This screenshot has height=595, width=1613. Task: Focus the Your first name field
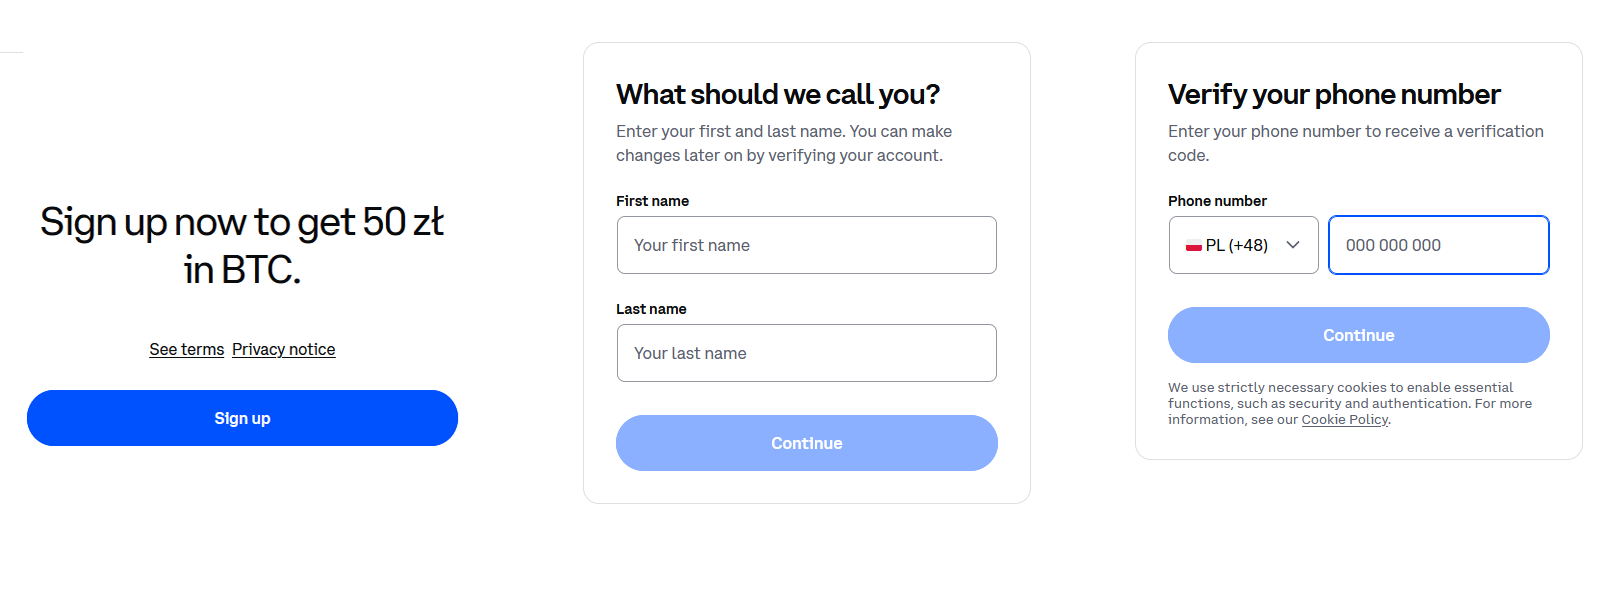click(x=806, y=245)
